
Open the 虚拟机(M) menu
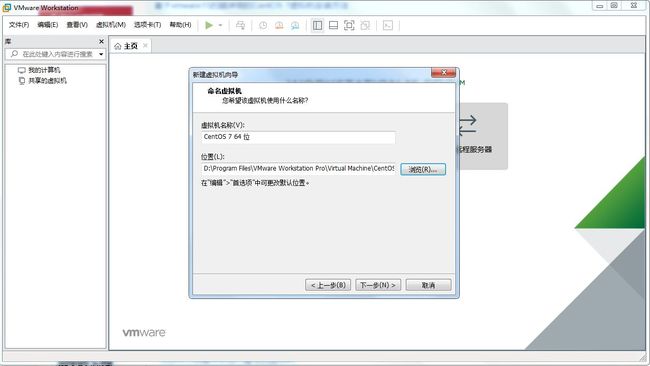(111, 25)
